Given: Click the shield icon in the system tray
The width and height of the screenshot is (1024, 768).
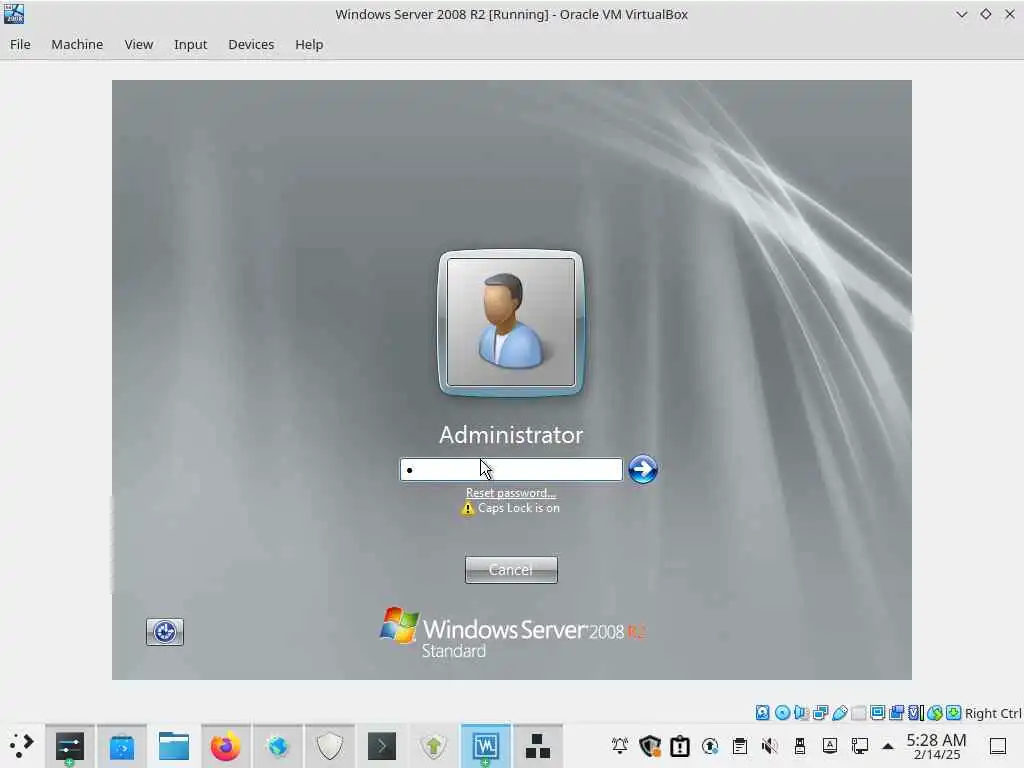Looking at the screenshot, I should [650, 746].
